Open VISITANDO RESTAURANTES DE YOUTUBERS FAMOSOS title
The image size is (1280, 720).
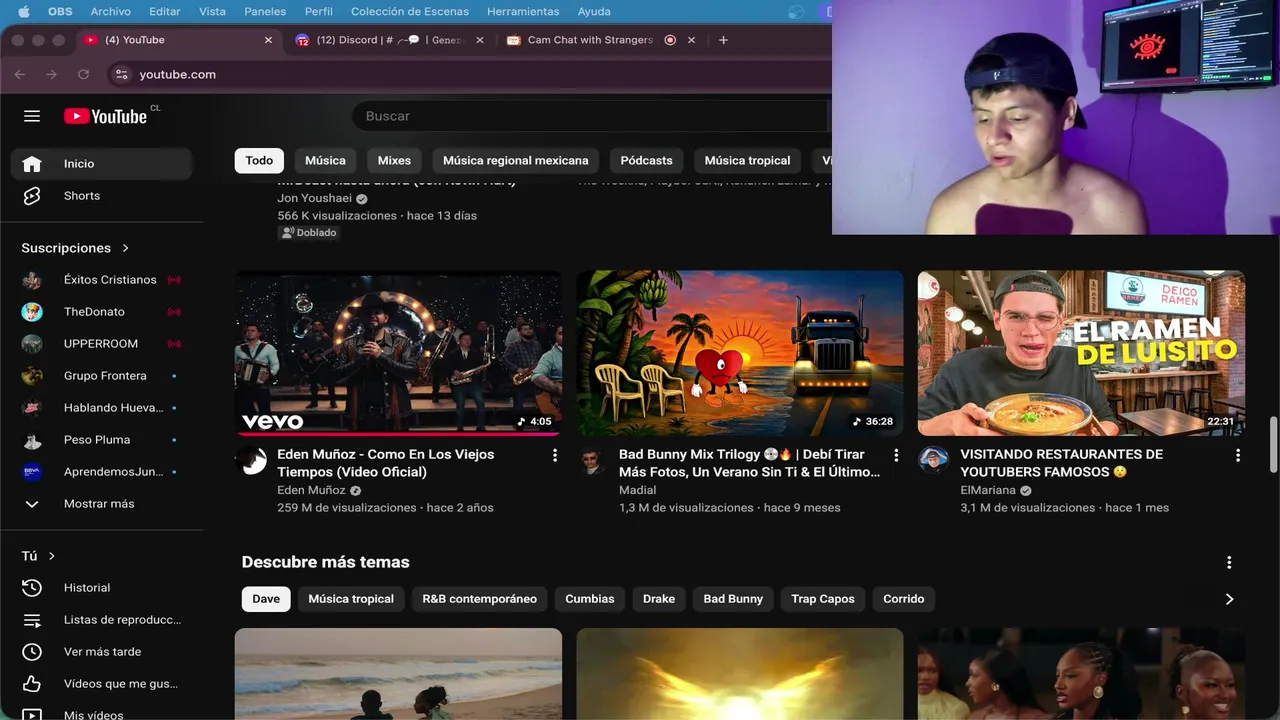coord(1062,463)
